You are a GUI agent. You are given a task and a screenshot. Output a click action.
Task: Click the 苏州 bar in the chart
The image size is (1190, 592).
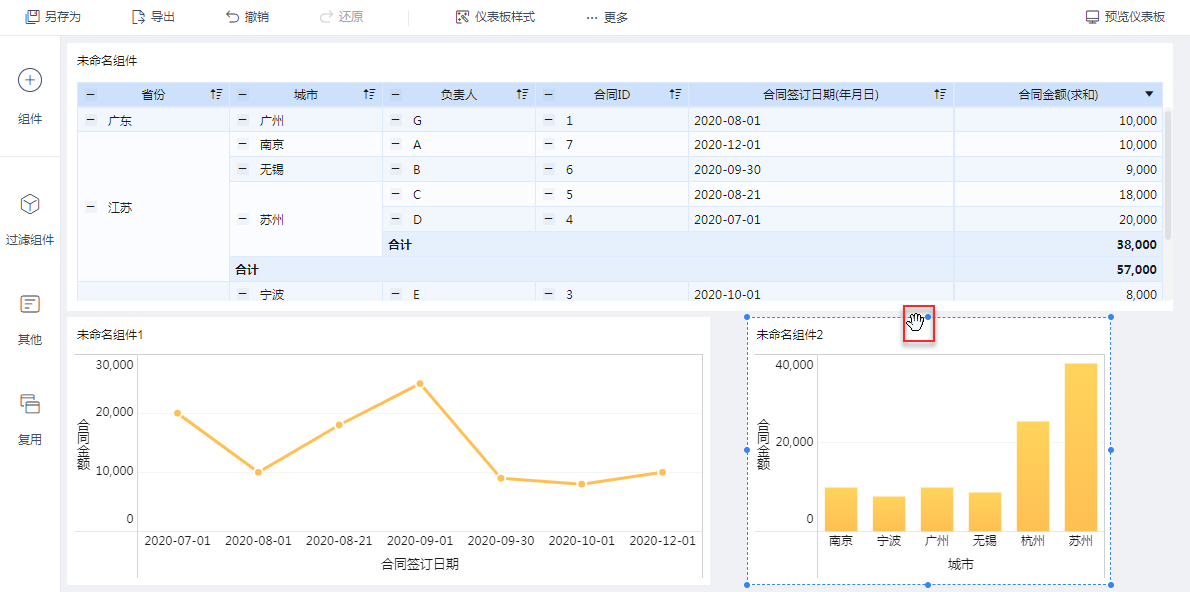click(1081, 447)
